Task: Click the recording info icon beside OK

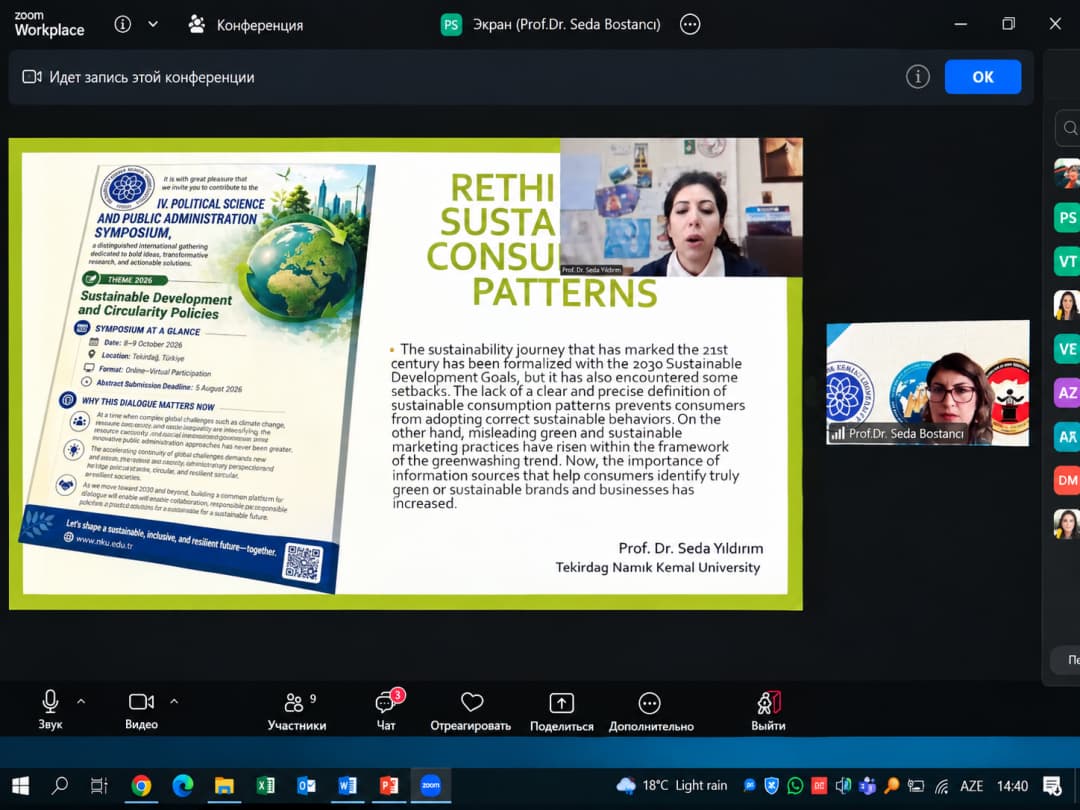Action: pyautogui.click(x=917, y=76)
